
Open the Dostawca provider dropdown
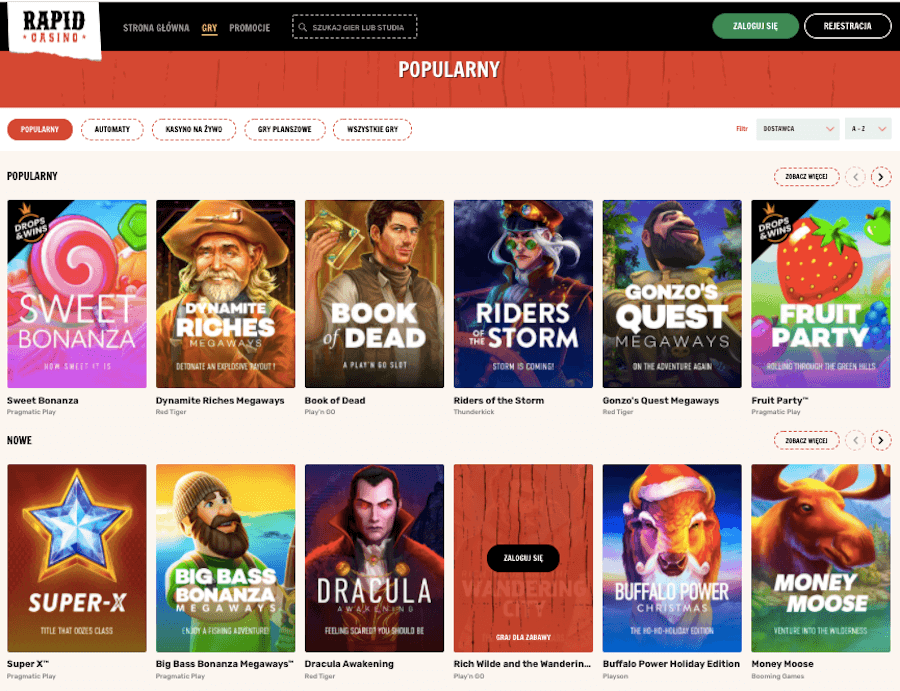coord(797,129)
